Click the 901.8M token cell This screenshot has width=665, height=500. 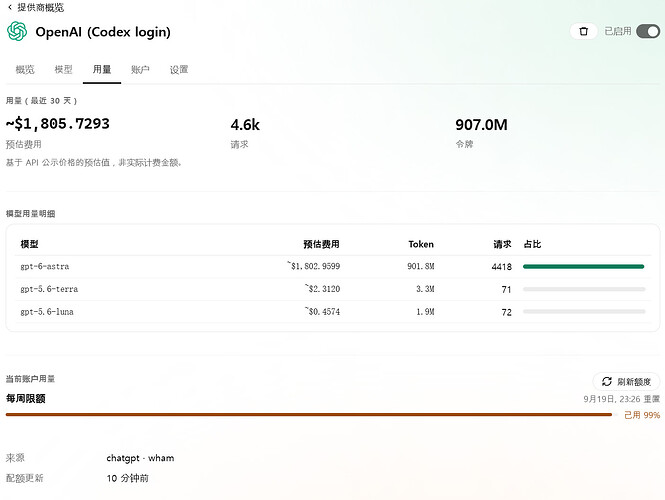(421, 267)
